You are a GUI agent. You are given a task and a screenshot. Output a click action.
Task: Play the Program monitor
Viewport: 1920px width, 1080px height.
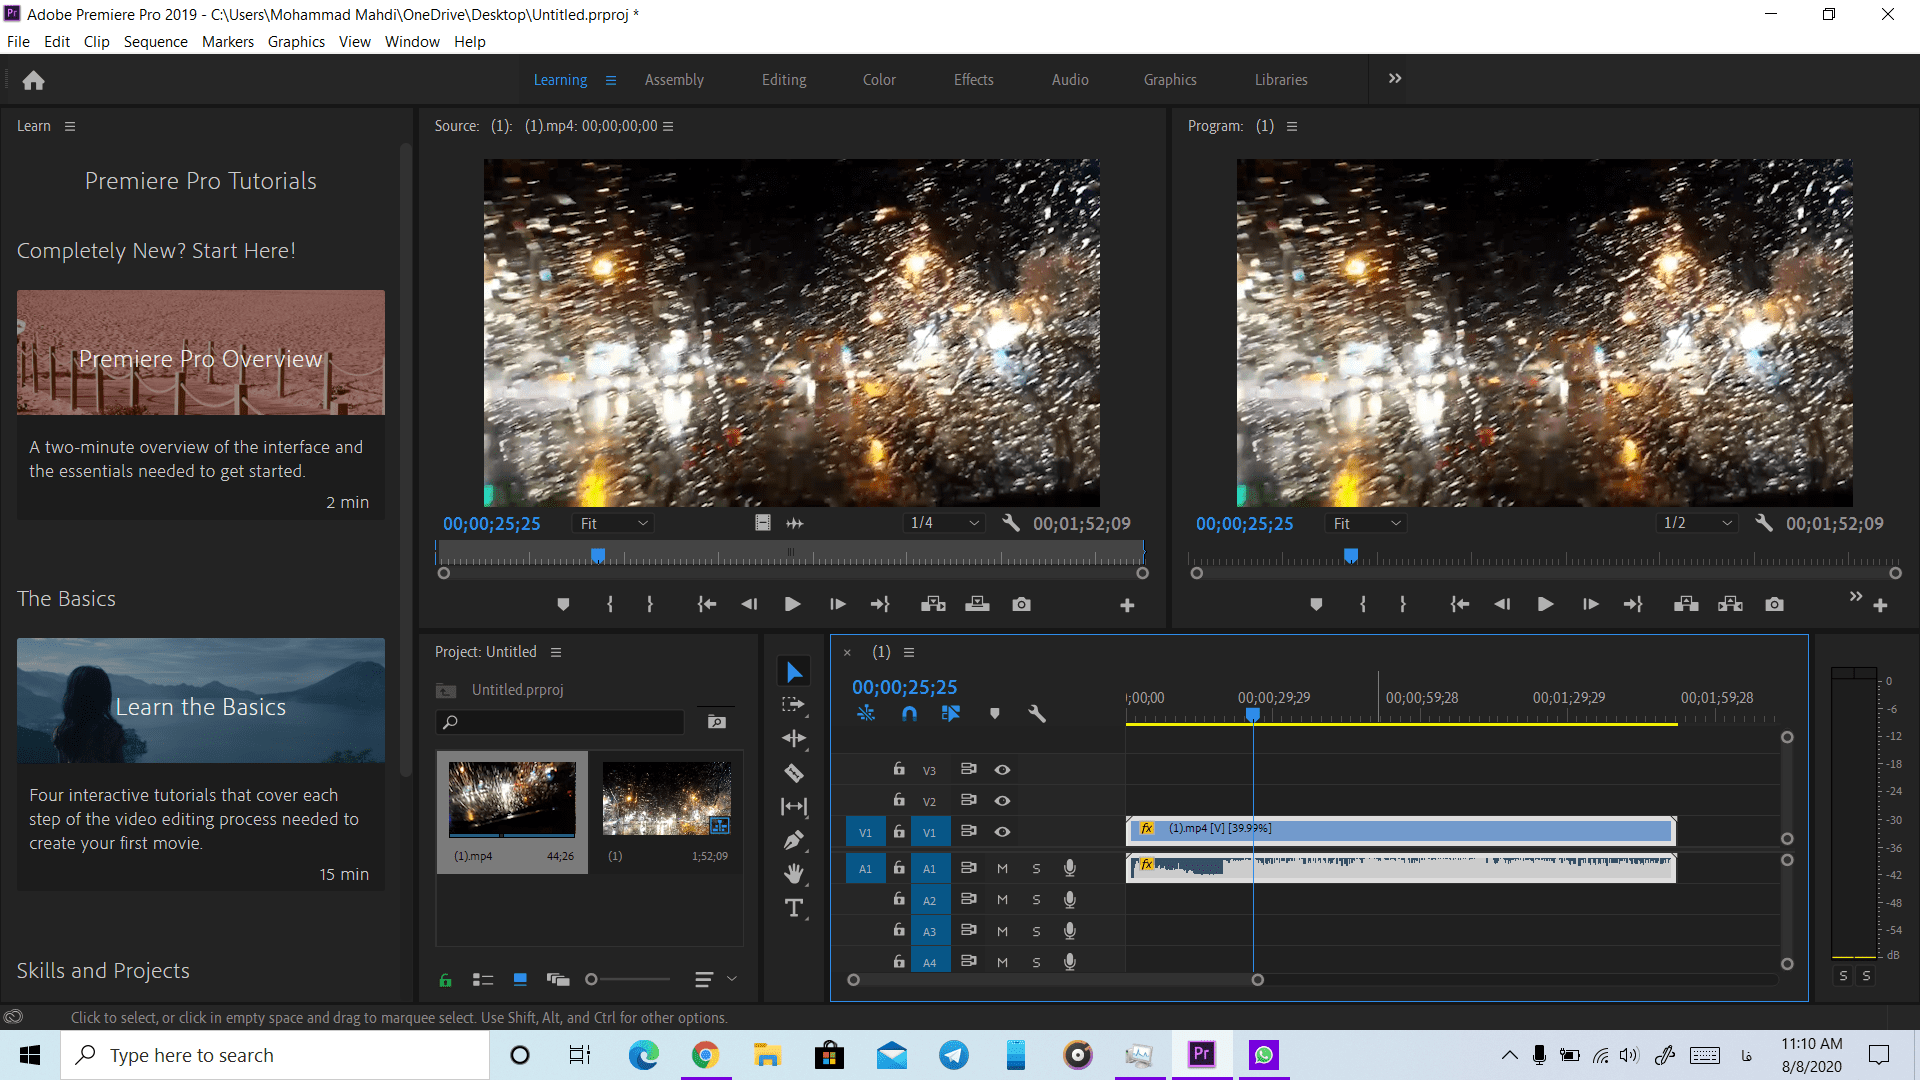click(x=1545, y=604)
